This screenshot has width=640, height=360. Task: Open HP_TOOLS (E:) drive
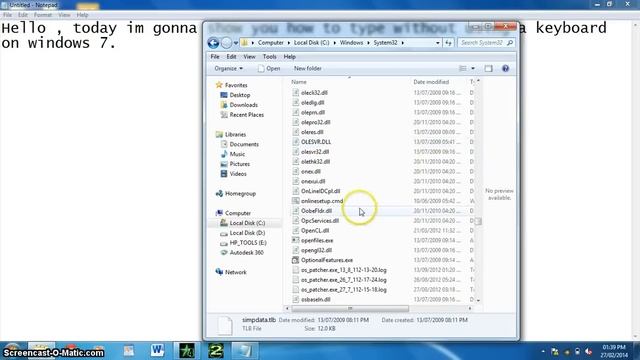(243, 242)
